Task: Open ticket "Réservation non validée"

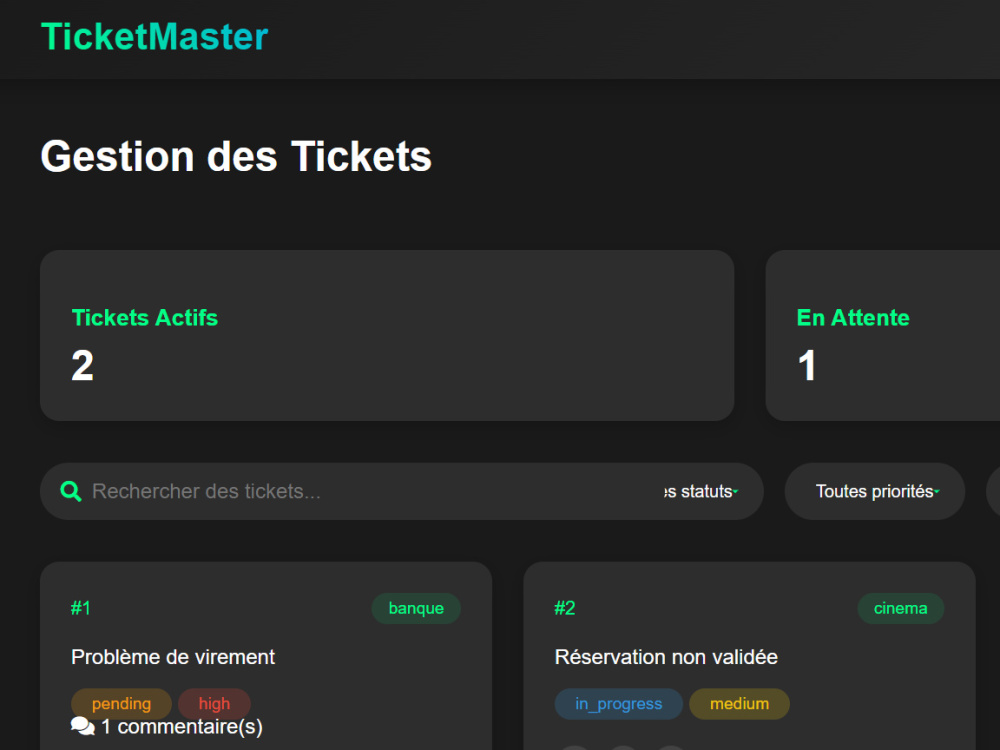Action: pyautogui.click(x=666, y=657)
